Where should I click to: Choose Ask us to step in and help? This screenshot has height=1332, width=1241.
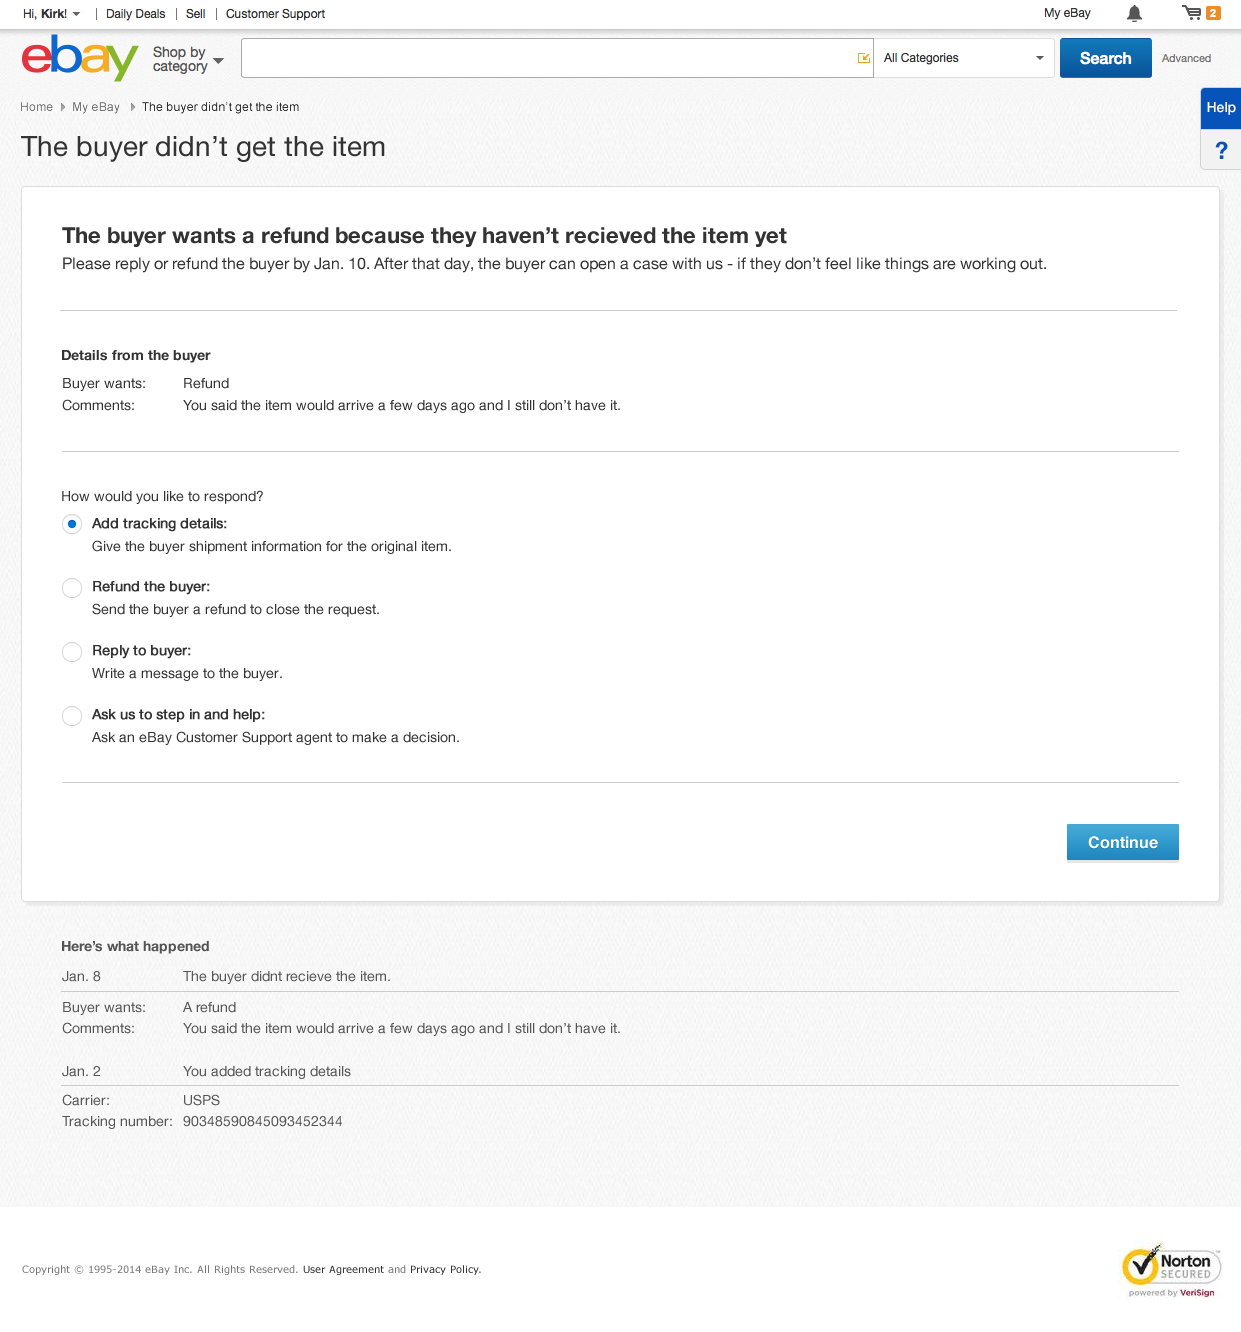pos(72,716)
